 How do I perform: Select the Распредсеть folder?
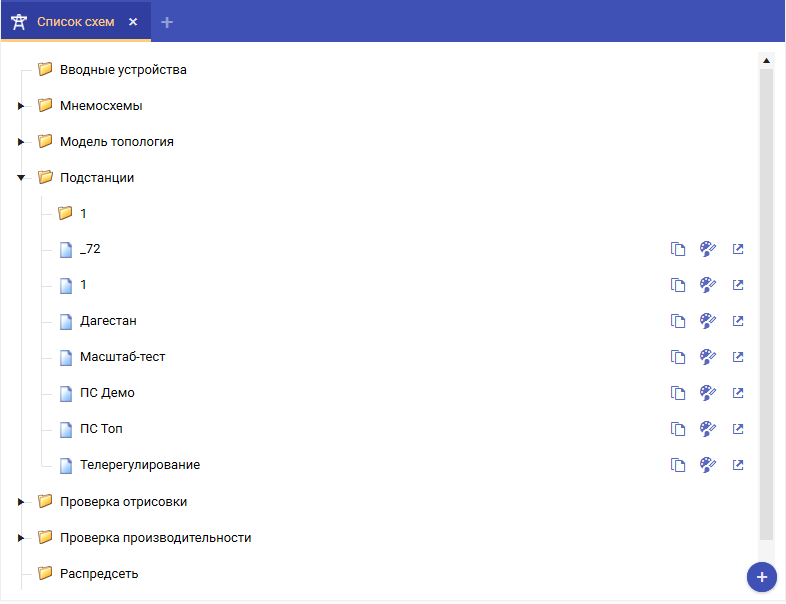coord(98,574)
